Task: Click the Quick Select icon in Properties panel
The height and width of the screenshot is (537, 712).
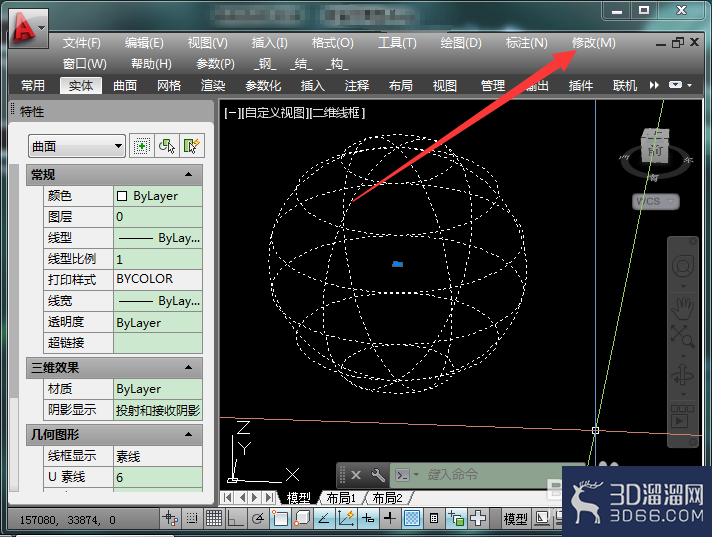Action: click(192, 146)
